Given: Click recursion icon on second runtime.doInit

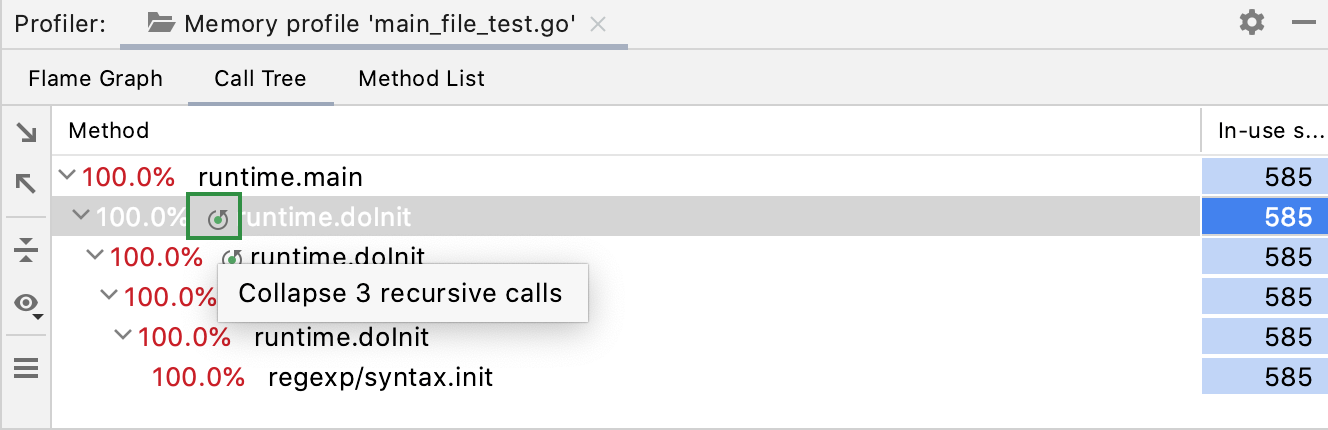Looking at the screenshot, I should (x=231, y=258).
